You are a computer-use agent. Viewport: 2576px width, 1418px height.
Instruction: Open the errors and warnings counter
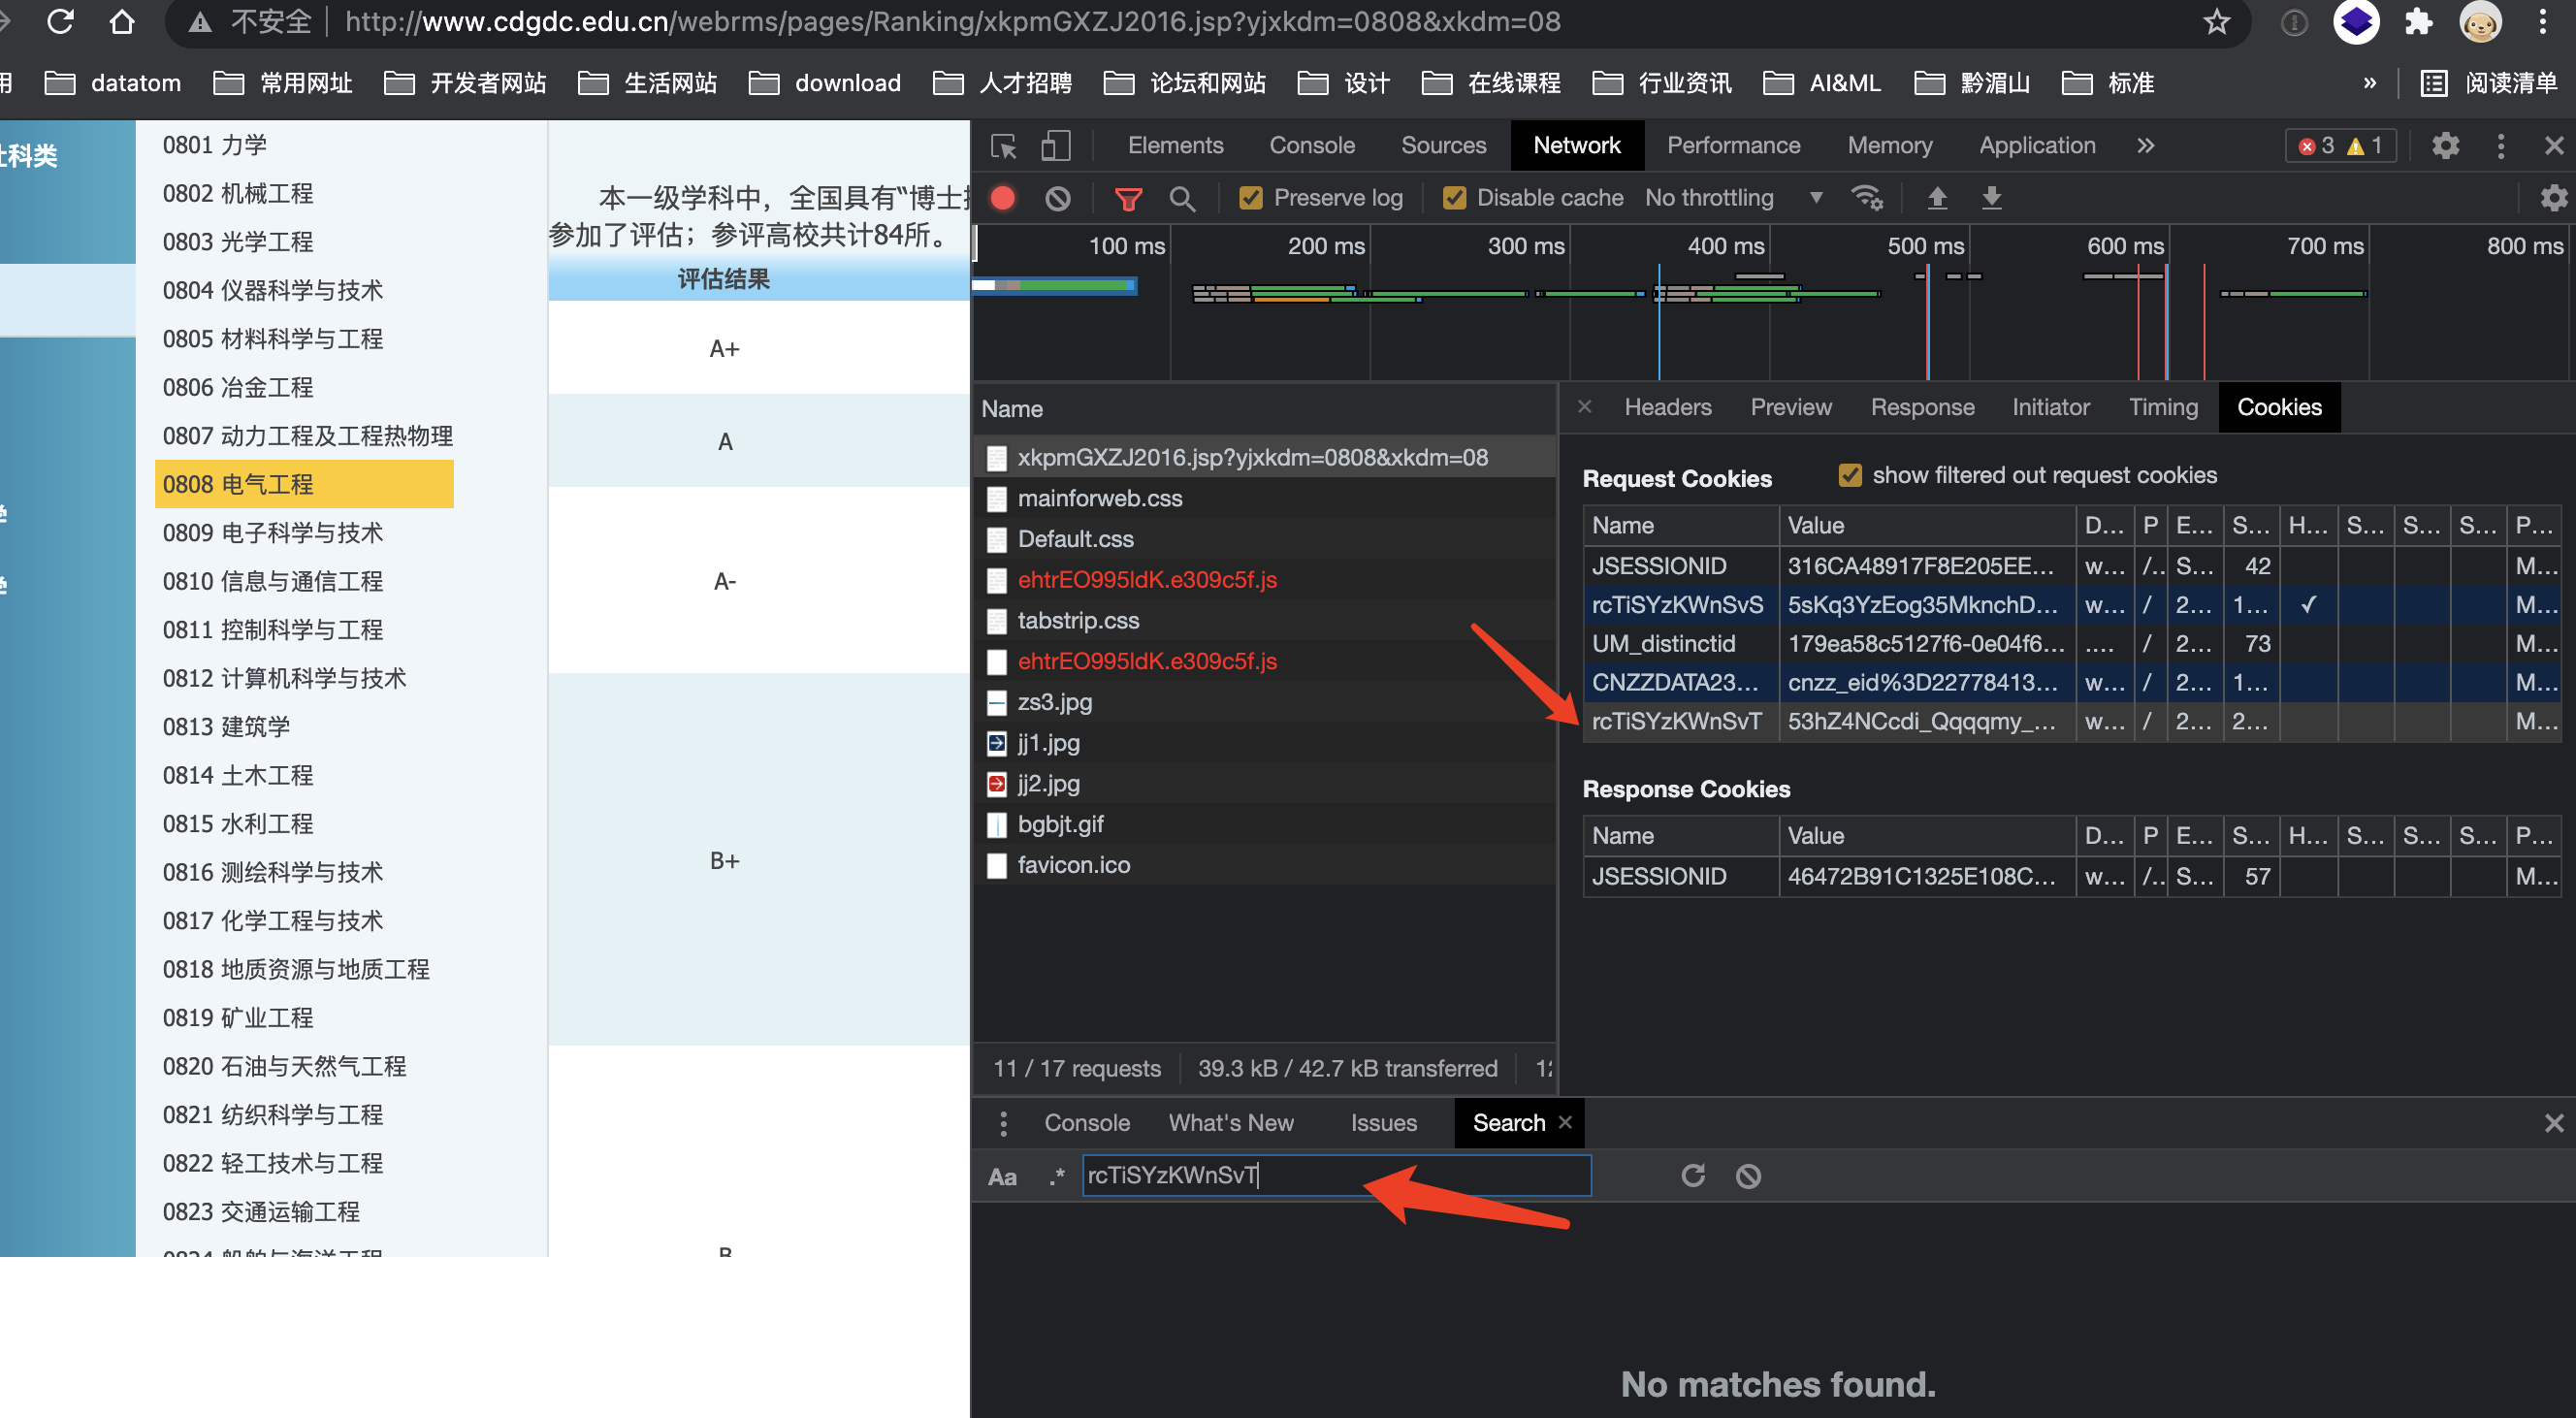click(x=2340, y=146)
